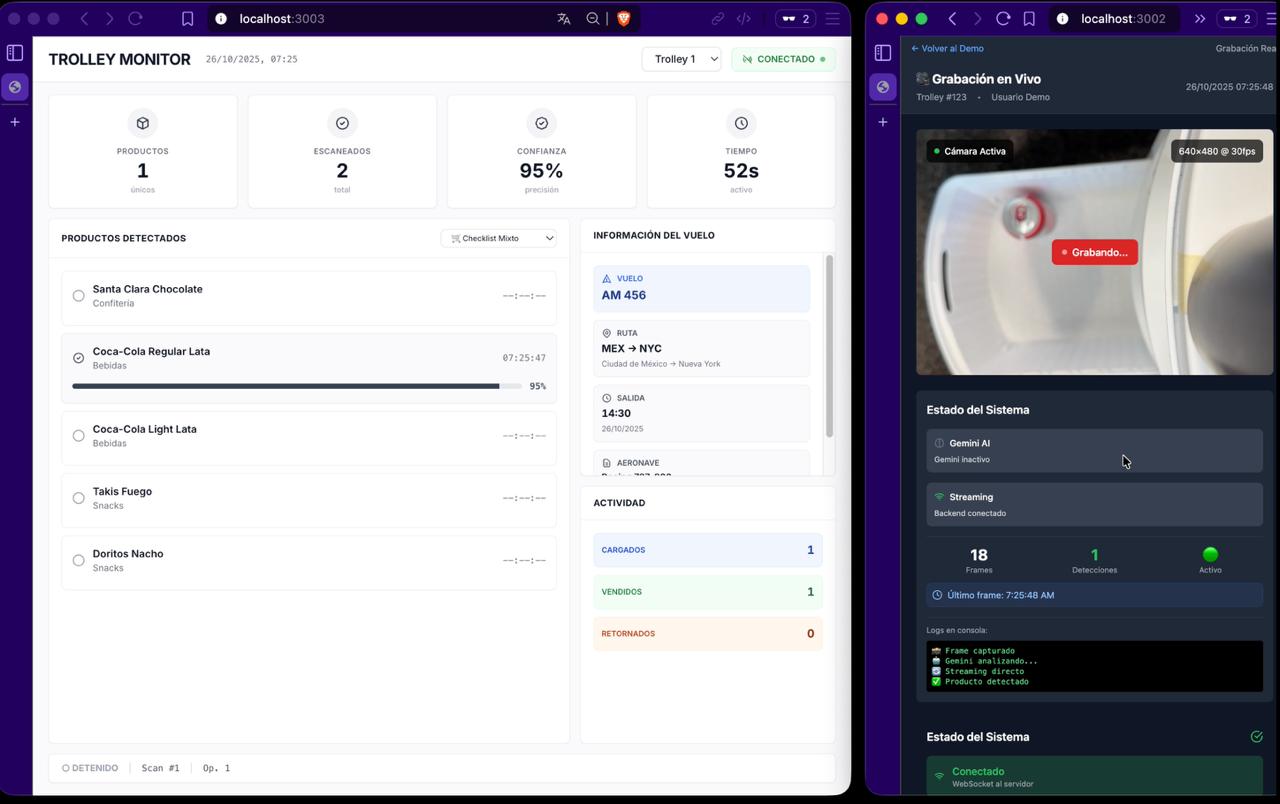Open the Brave shields icon in left window

[623, 18]
